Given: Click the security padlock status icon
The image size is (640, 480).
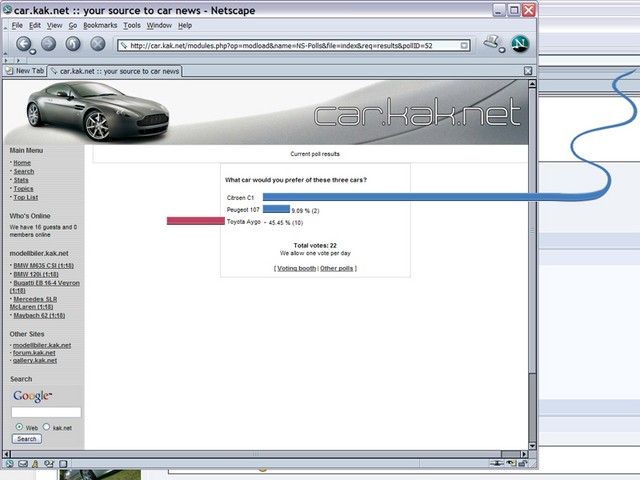Looking at the screenshot, I should pos(523,463).
